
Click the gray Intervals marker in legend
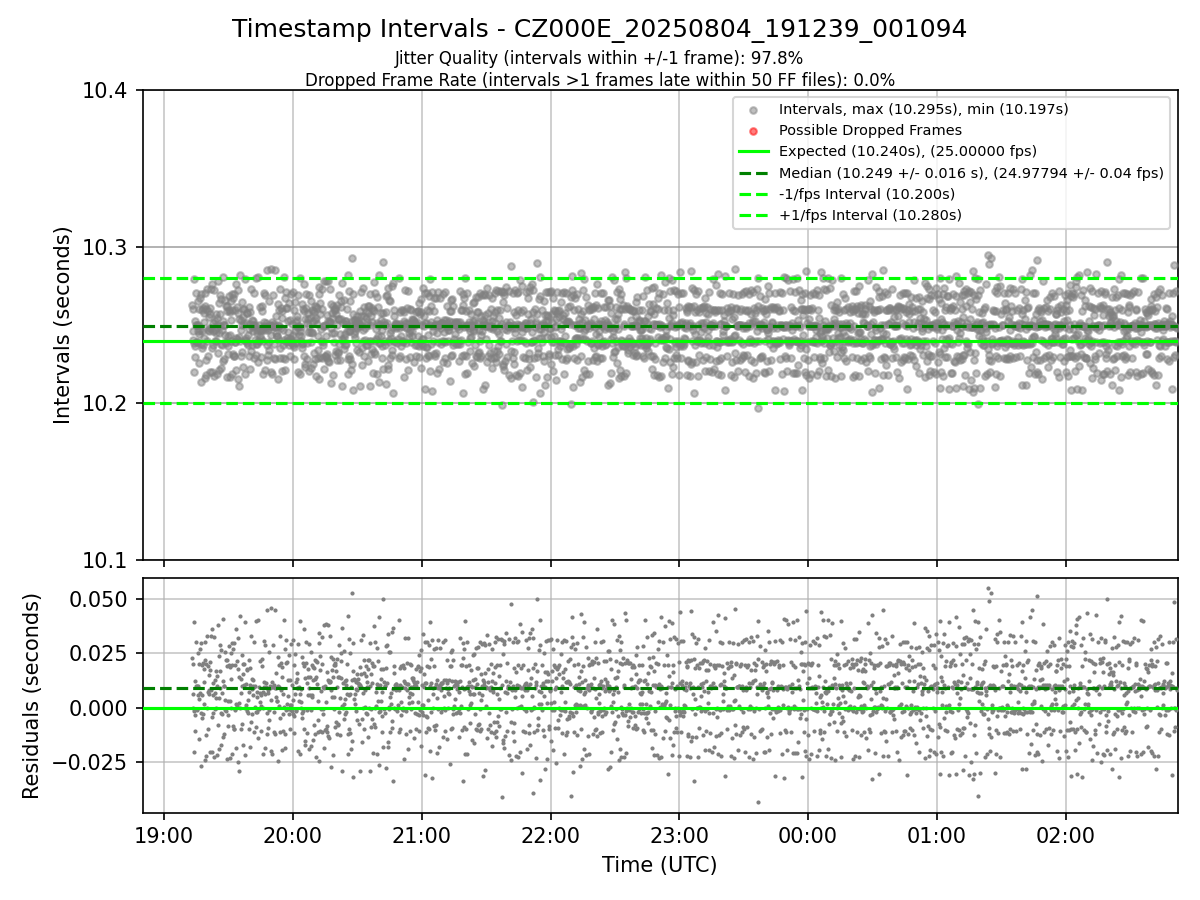click(x=754, y=110)
